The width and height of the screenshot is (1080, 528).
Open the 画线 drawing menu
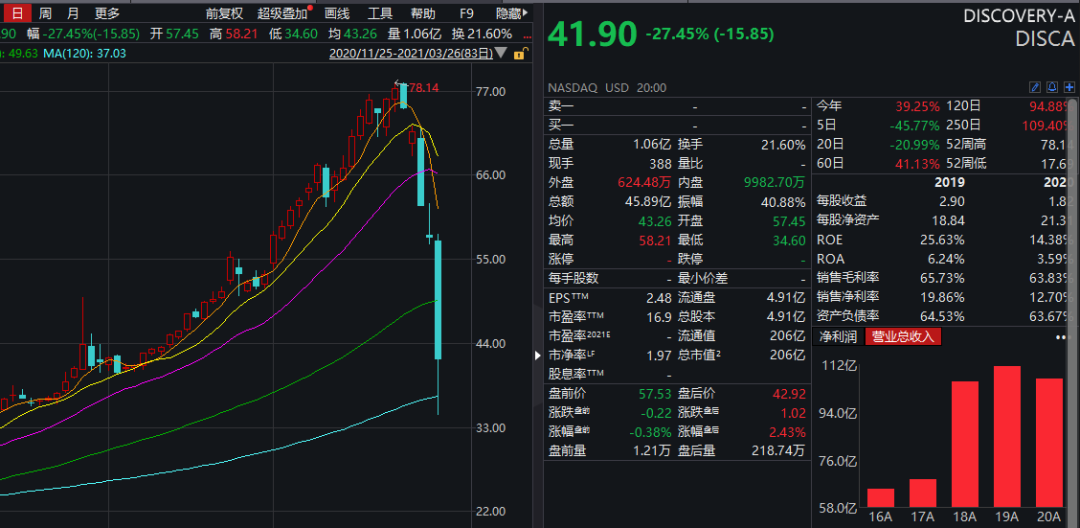click(337, 13)
